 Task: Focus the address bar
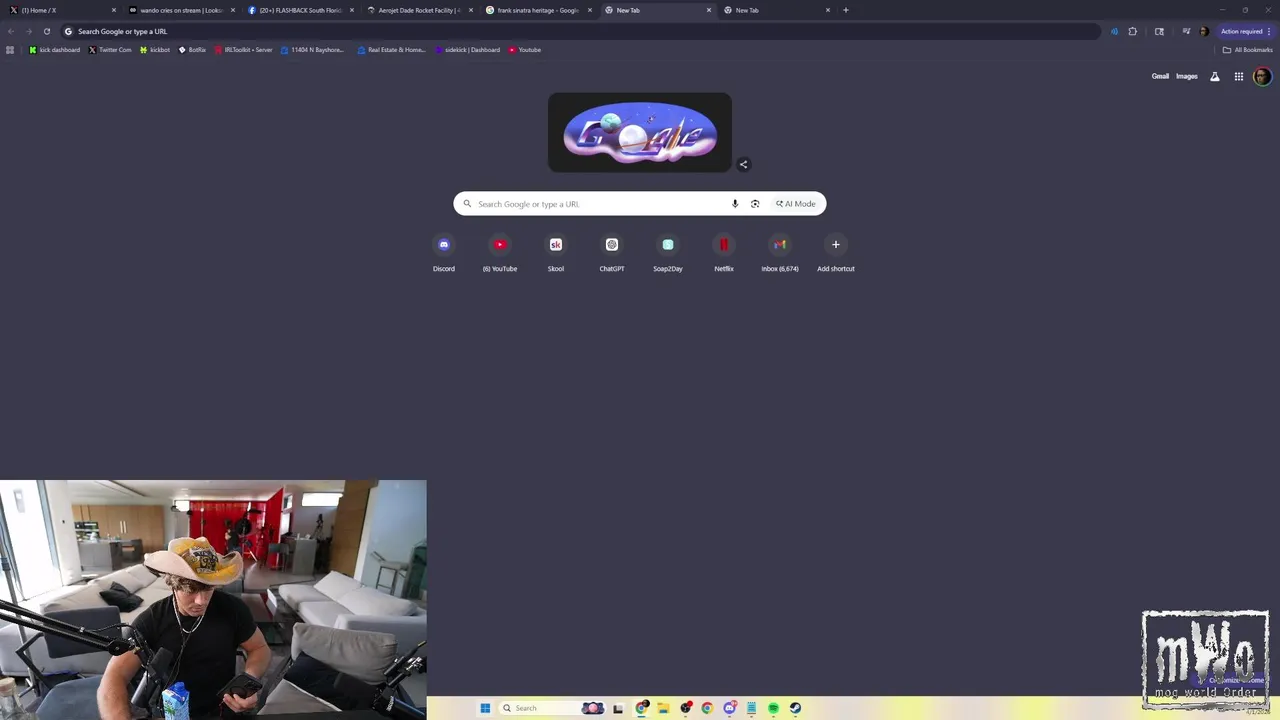pos(580,31)
